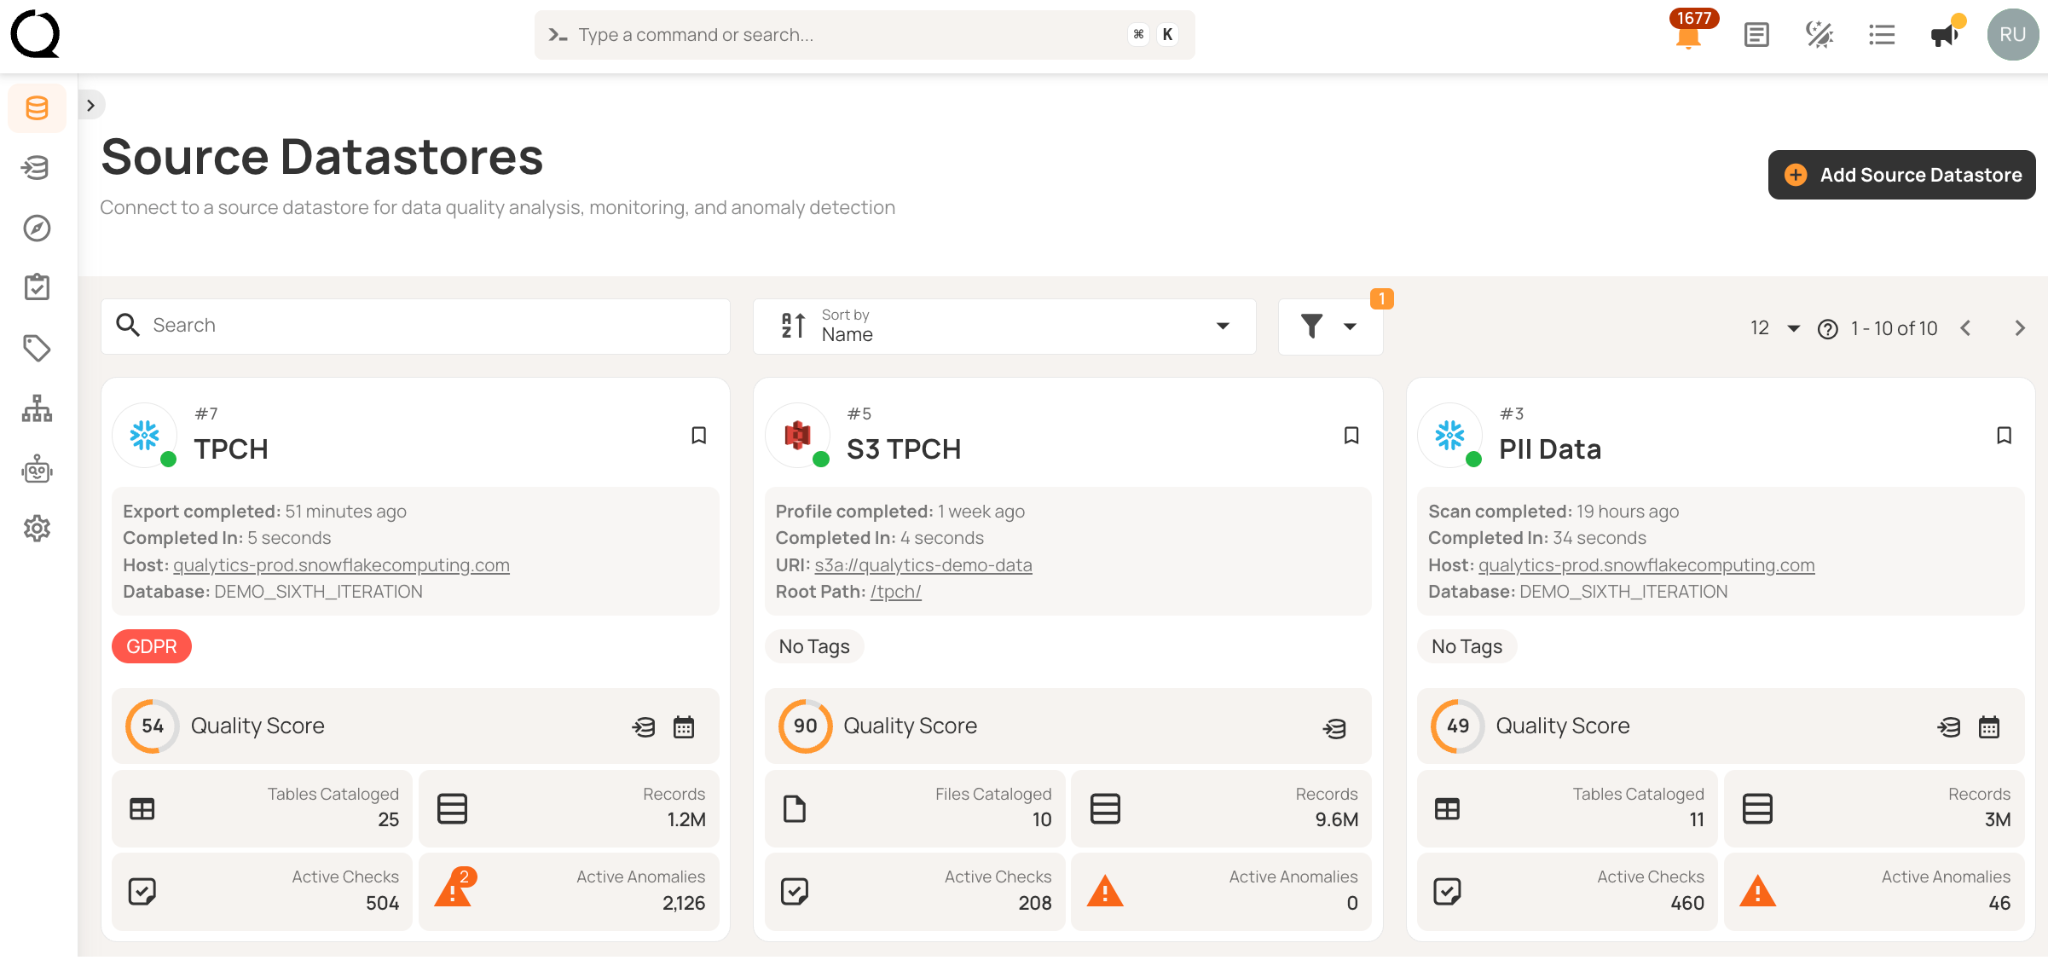This screenshot has height=957, width=2048.
Task: Open the PII Data datastore title
Action: point(1550,449)
